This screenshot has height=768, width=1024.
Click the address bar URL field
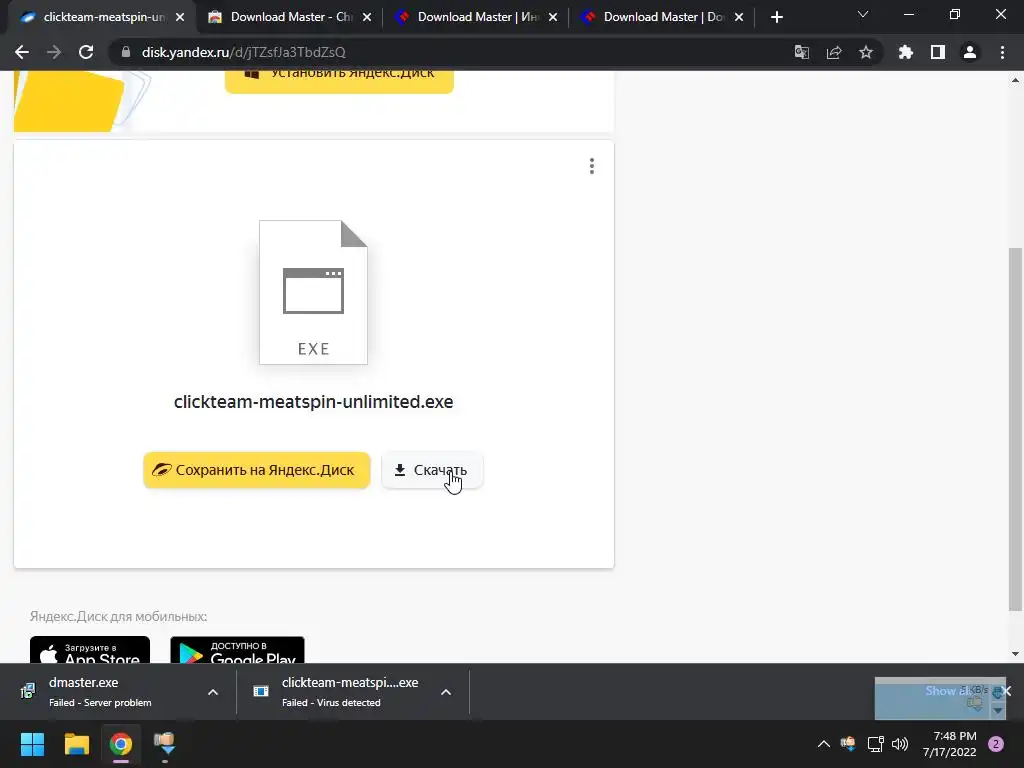pyautogui.click(x=451, y=52)
